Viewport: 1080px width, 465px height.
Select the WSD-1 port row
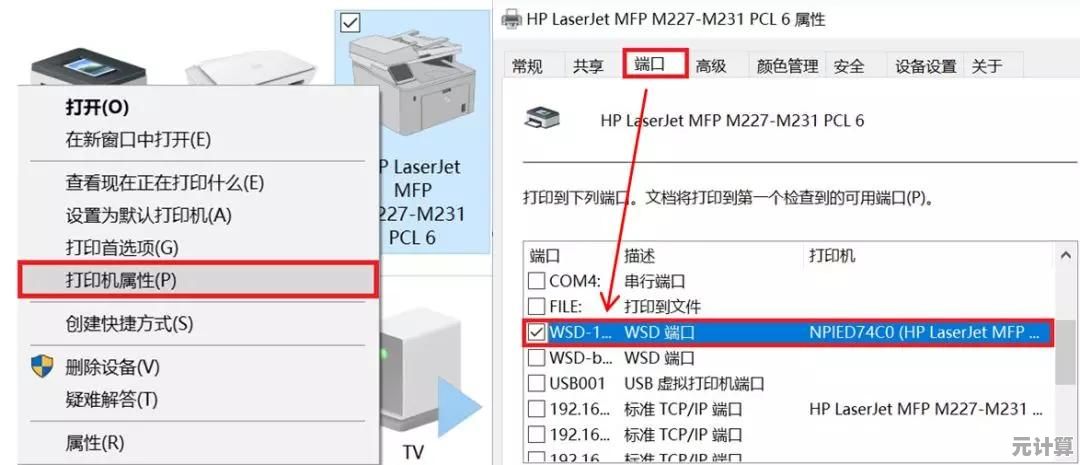(788, 333)
